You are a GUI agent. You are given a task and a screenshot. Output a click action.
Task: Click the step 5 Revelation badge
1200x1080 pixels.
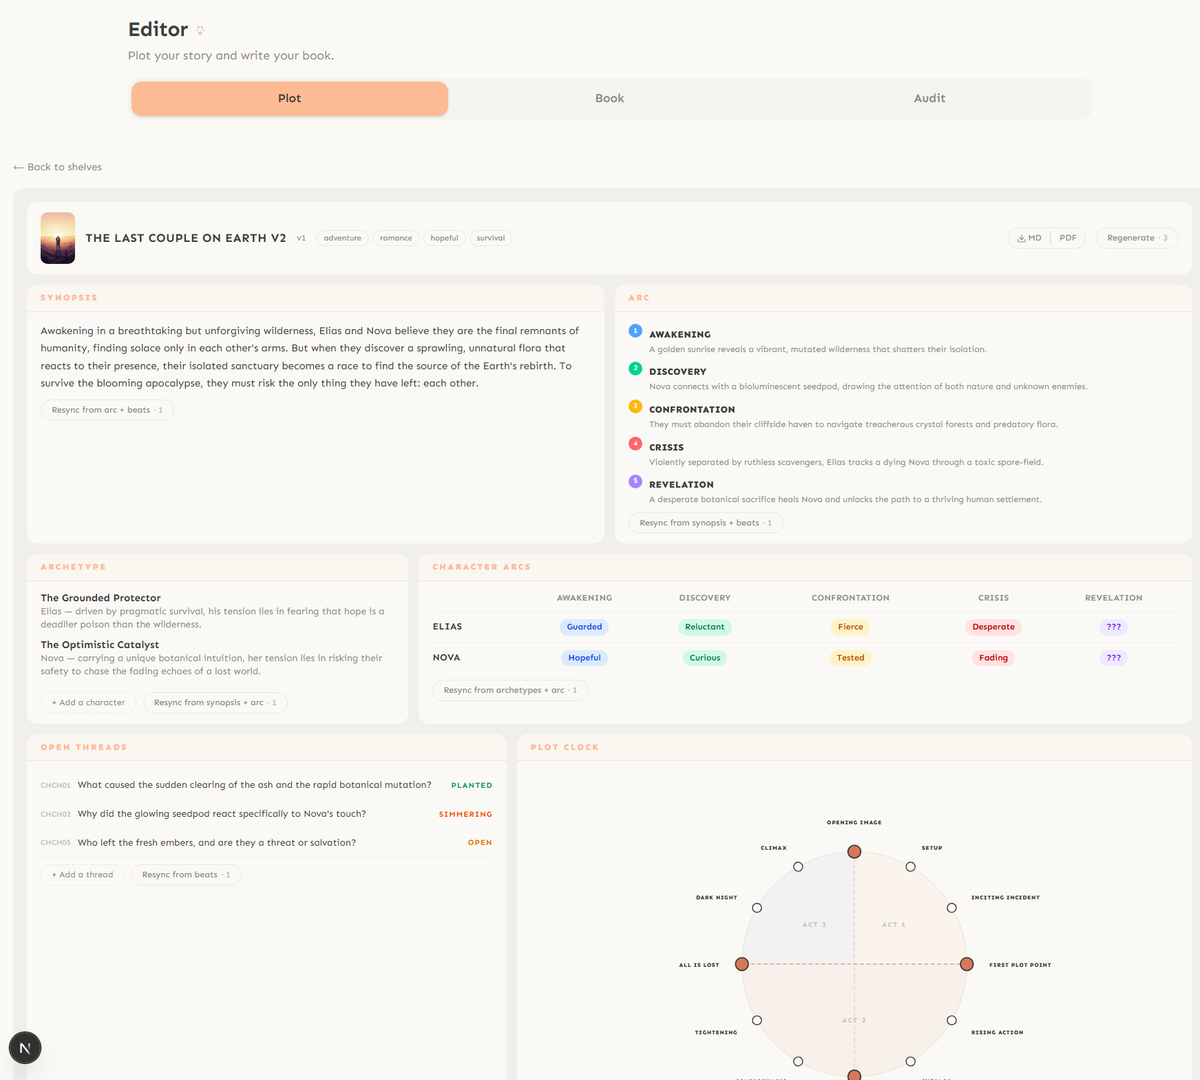tap(637, 481)
